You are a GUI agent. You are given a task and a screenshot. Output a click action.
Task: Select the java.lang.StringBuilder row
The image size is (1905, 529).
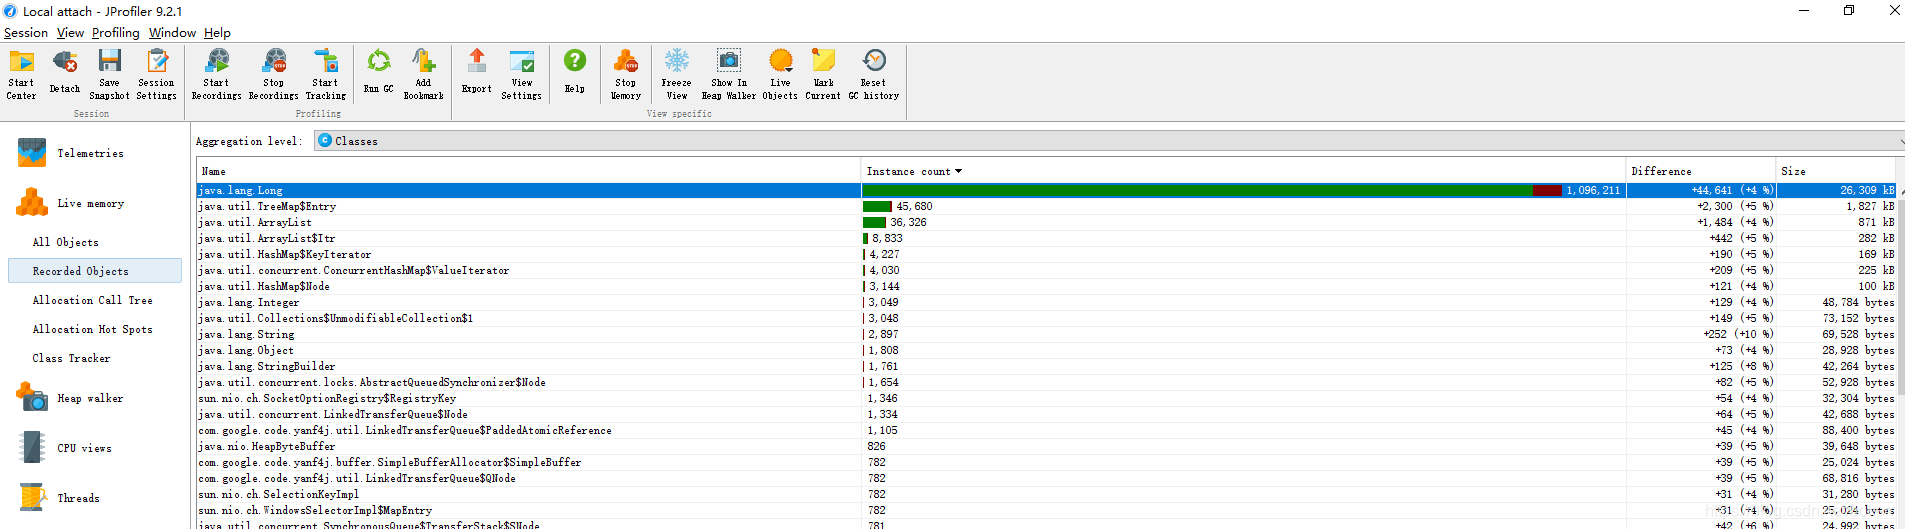(x=1046, y=366)
